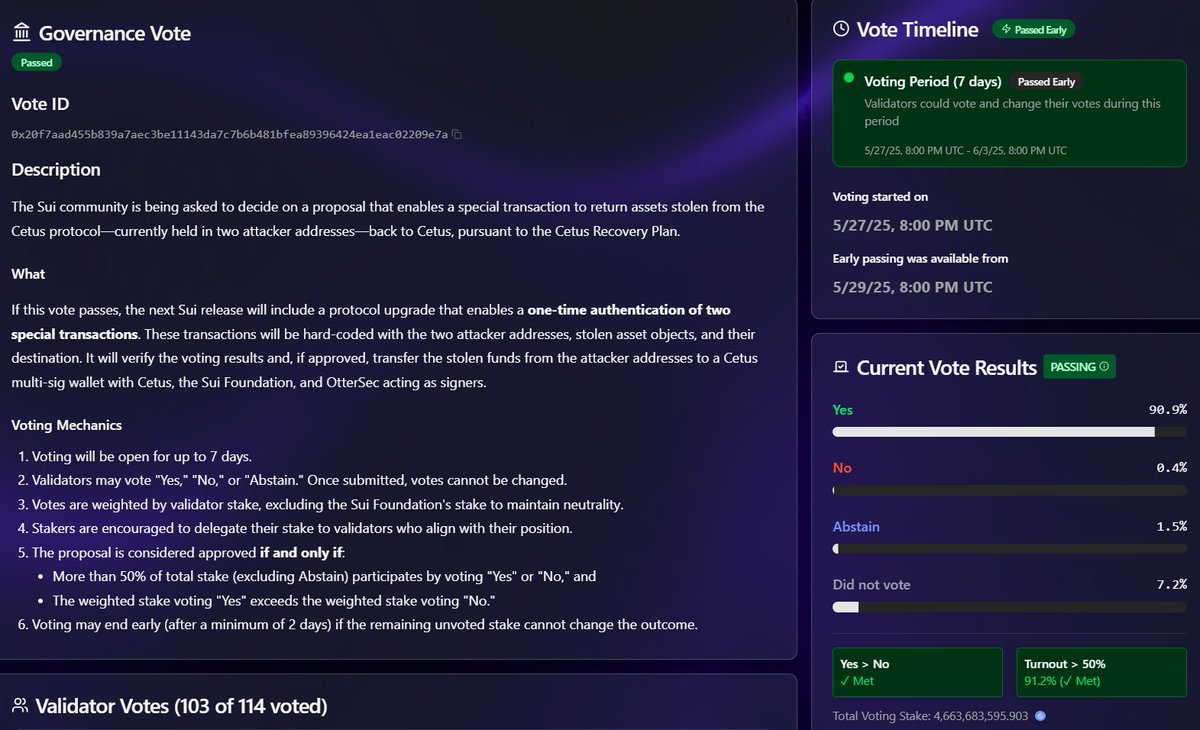Click the Sui token icon near Total Voting Stake
Viewport: 1200px width, 730px height.
pos(1040,716)
